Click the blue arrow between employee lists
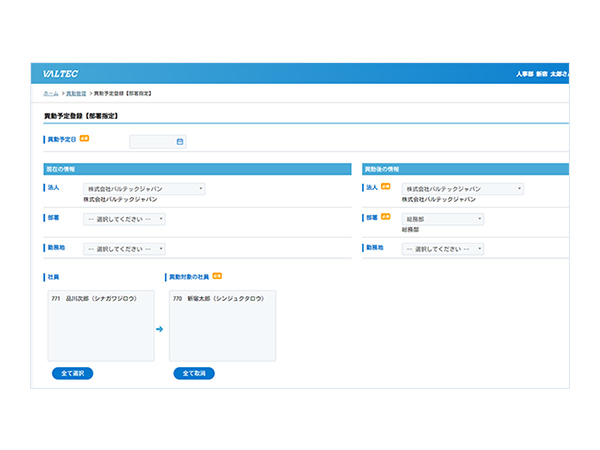Image resolution: width=600 pixels, height=450 pixels. point(158,327)
